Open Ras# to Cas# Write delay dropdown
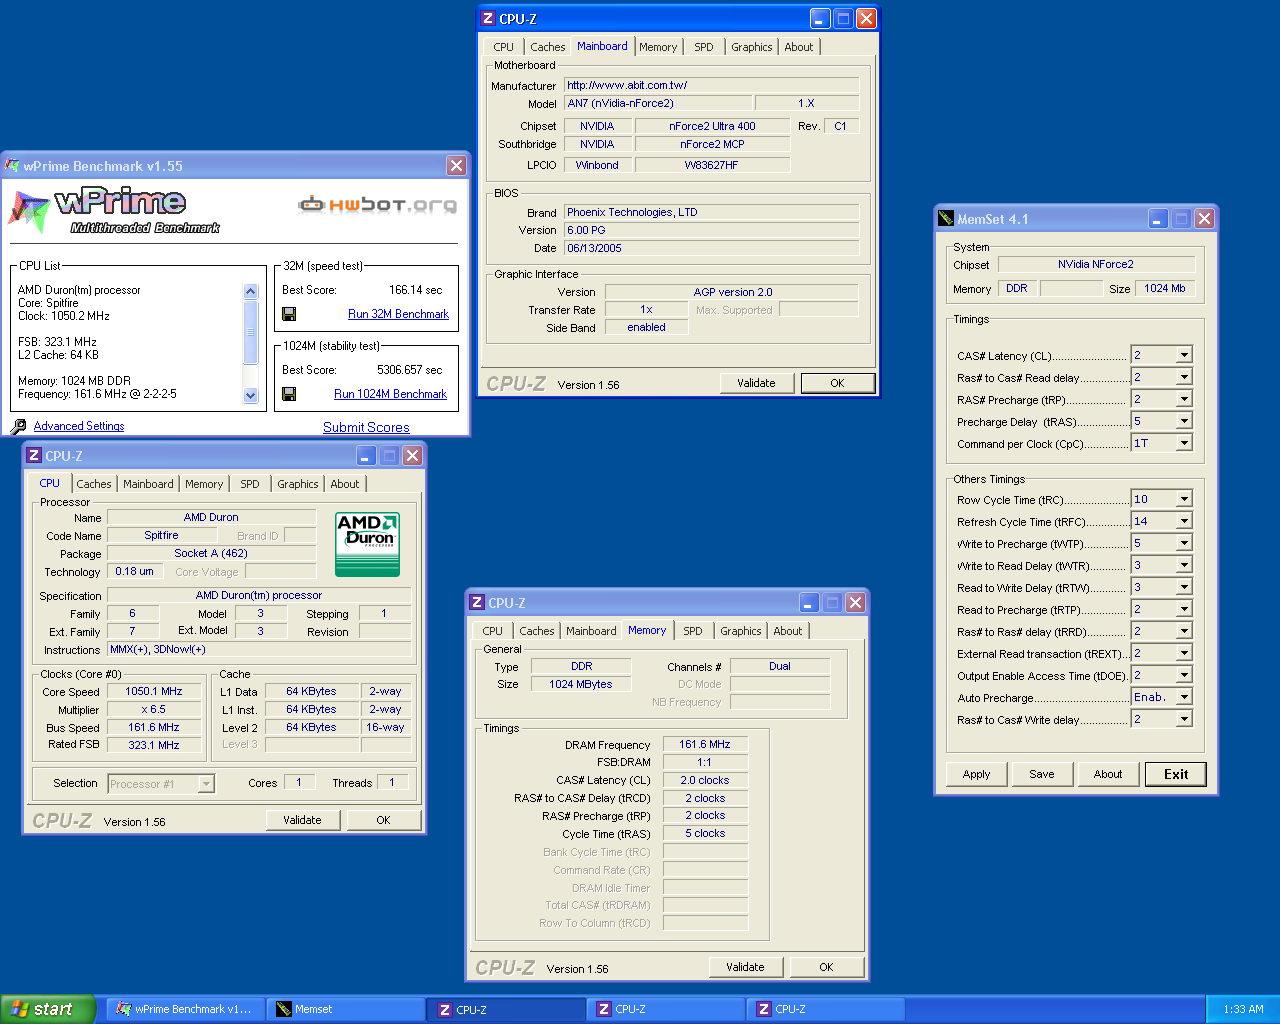 click(x=1184, y=719)
